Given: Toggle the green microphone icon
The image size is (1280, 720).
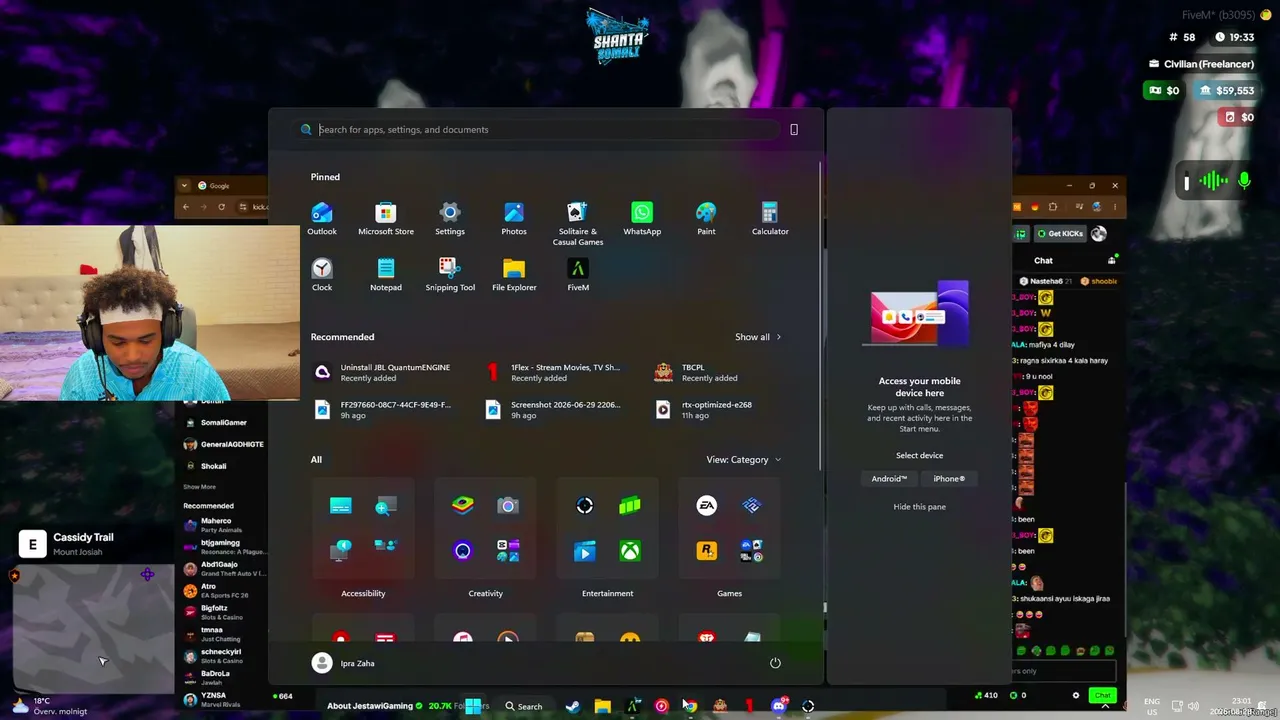Looking at the screenshot, I should click(x=1244, y=181).
